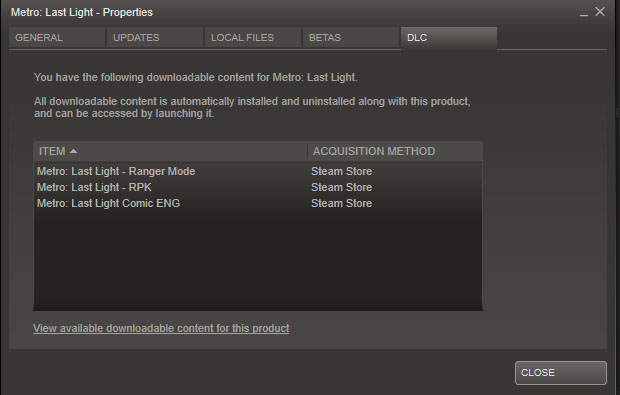Go to the BETAS tab
This screenshot has width=620, height=395.
pos(351,38)
